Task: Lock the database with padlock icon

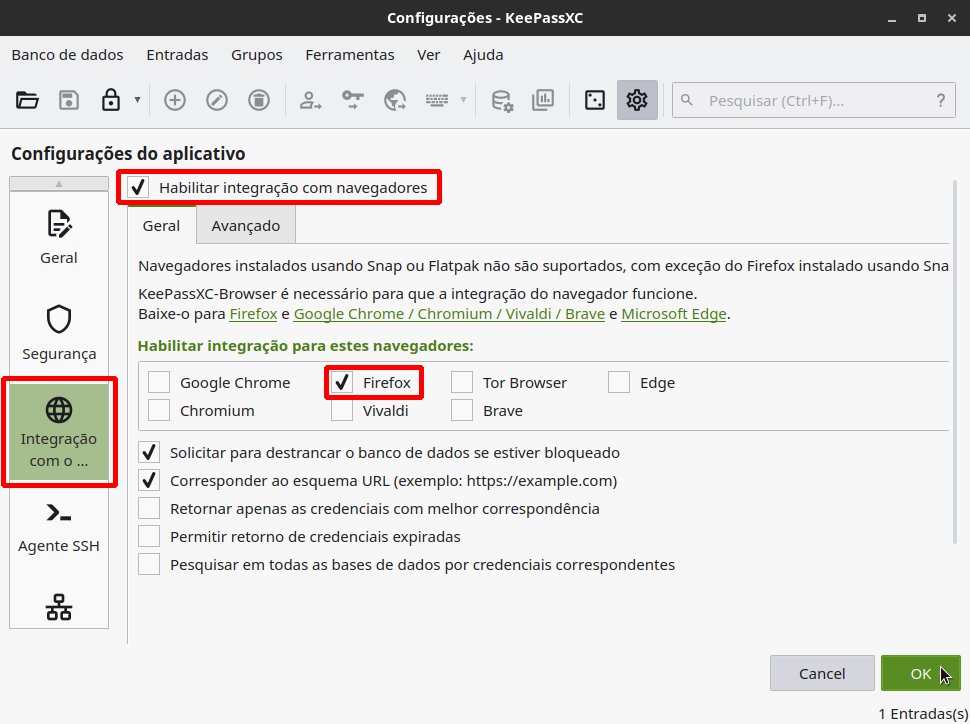Action: click(x=111, y=100)
